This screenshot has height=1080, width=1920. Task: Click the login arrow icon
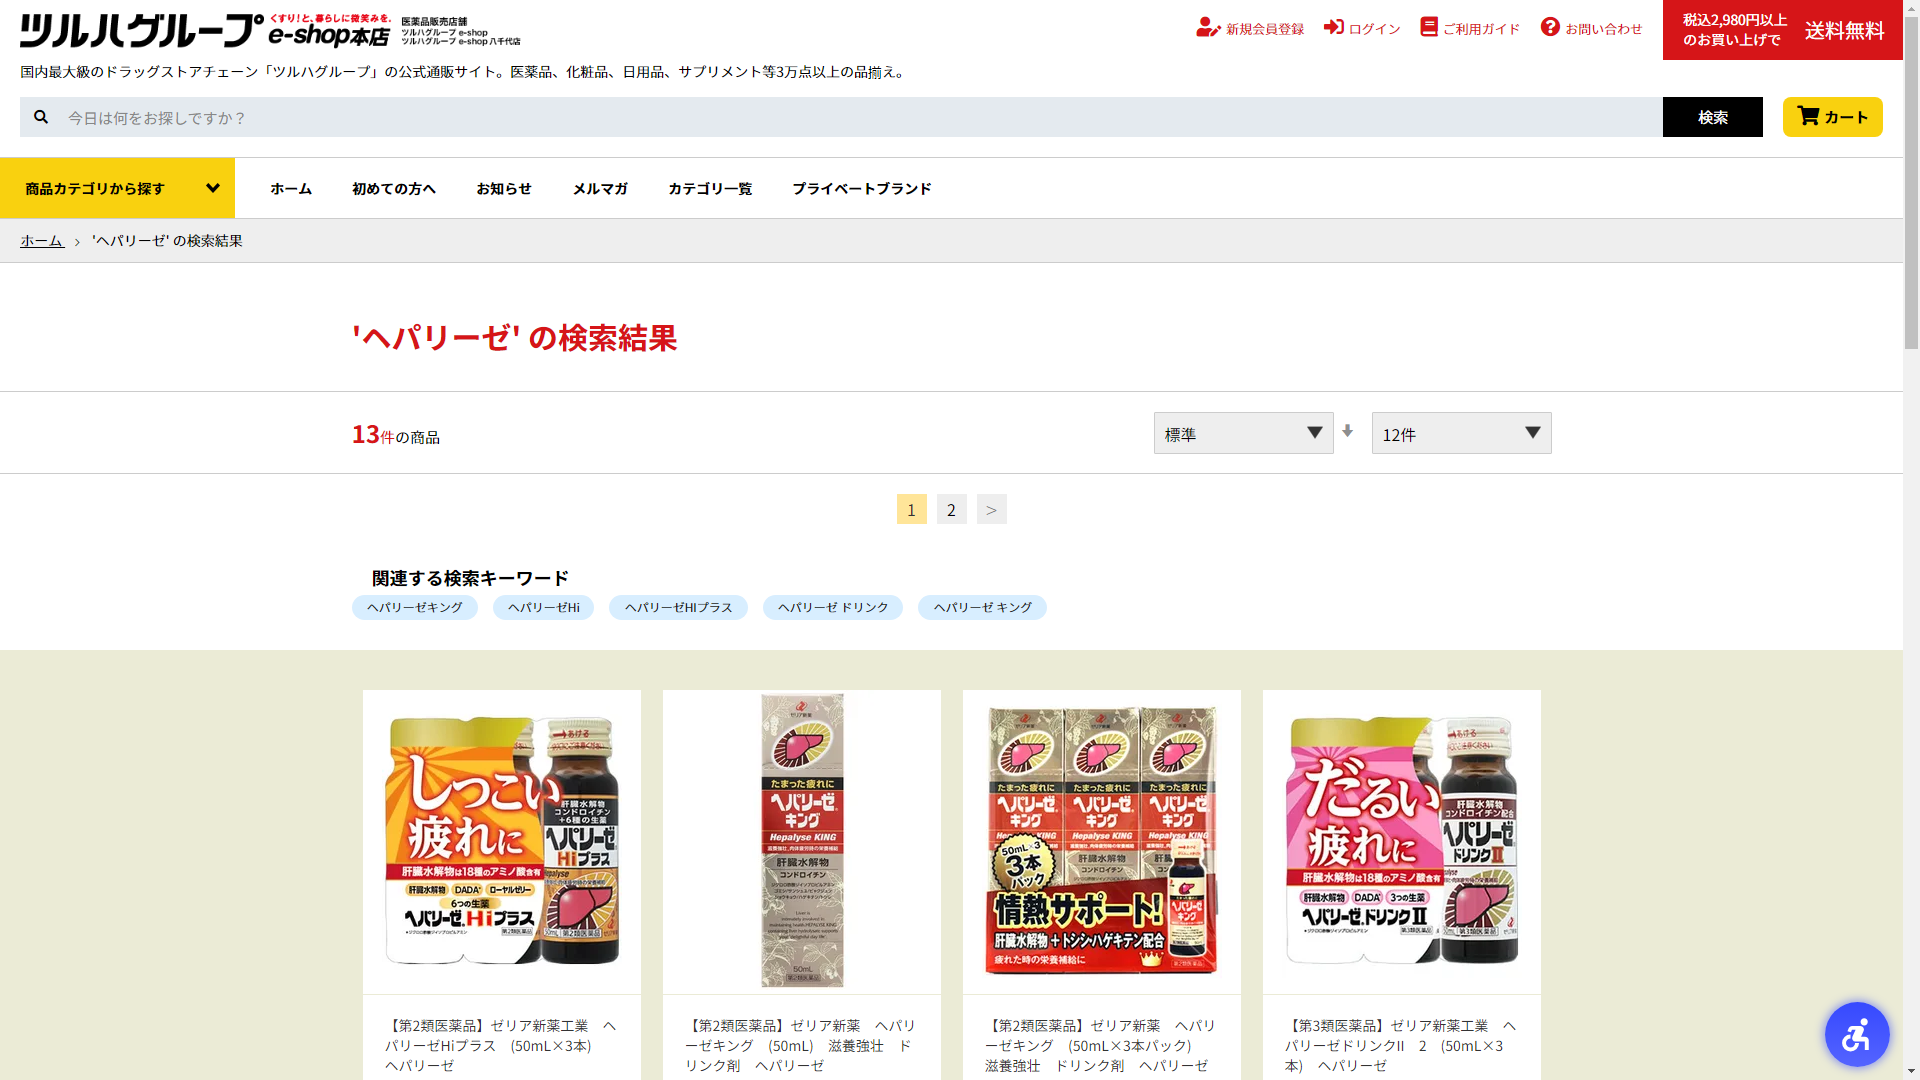coord(1333,28)
